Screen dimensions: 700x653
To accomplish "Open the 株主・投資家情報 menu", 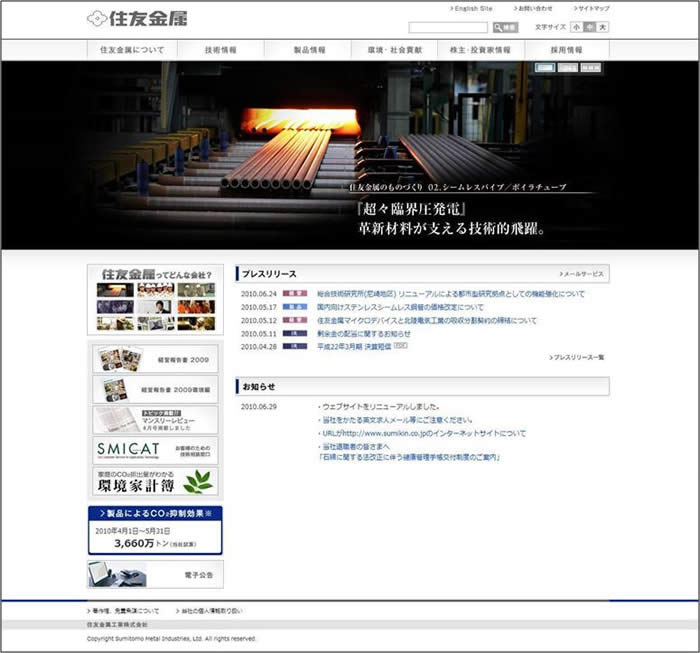I will pos(480,50).
